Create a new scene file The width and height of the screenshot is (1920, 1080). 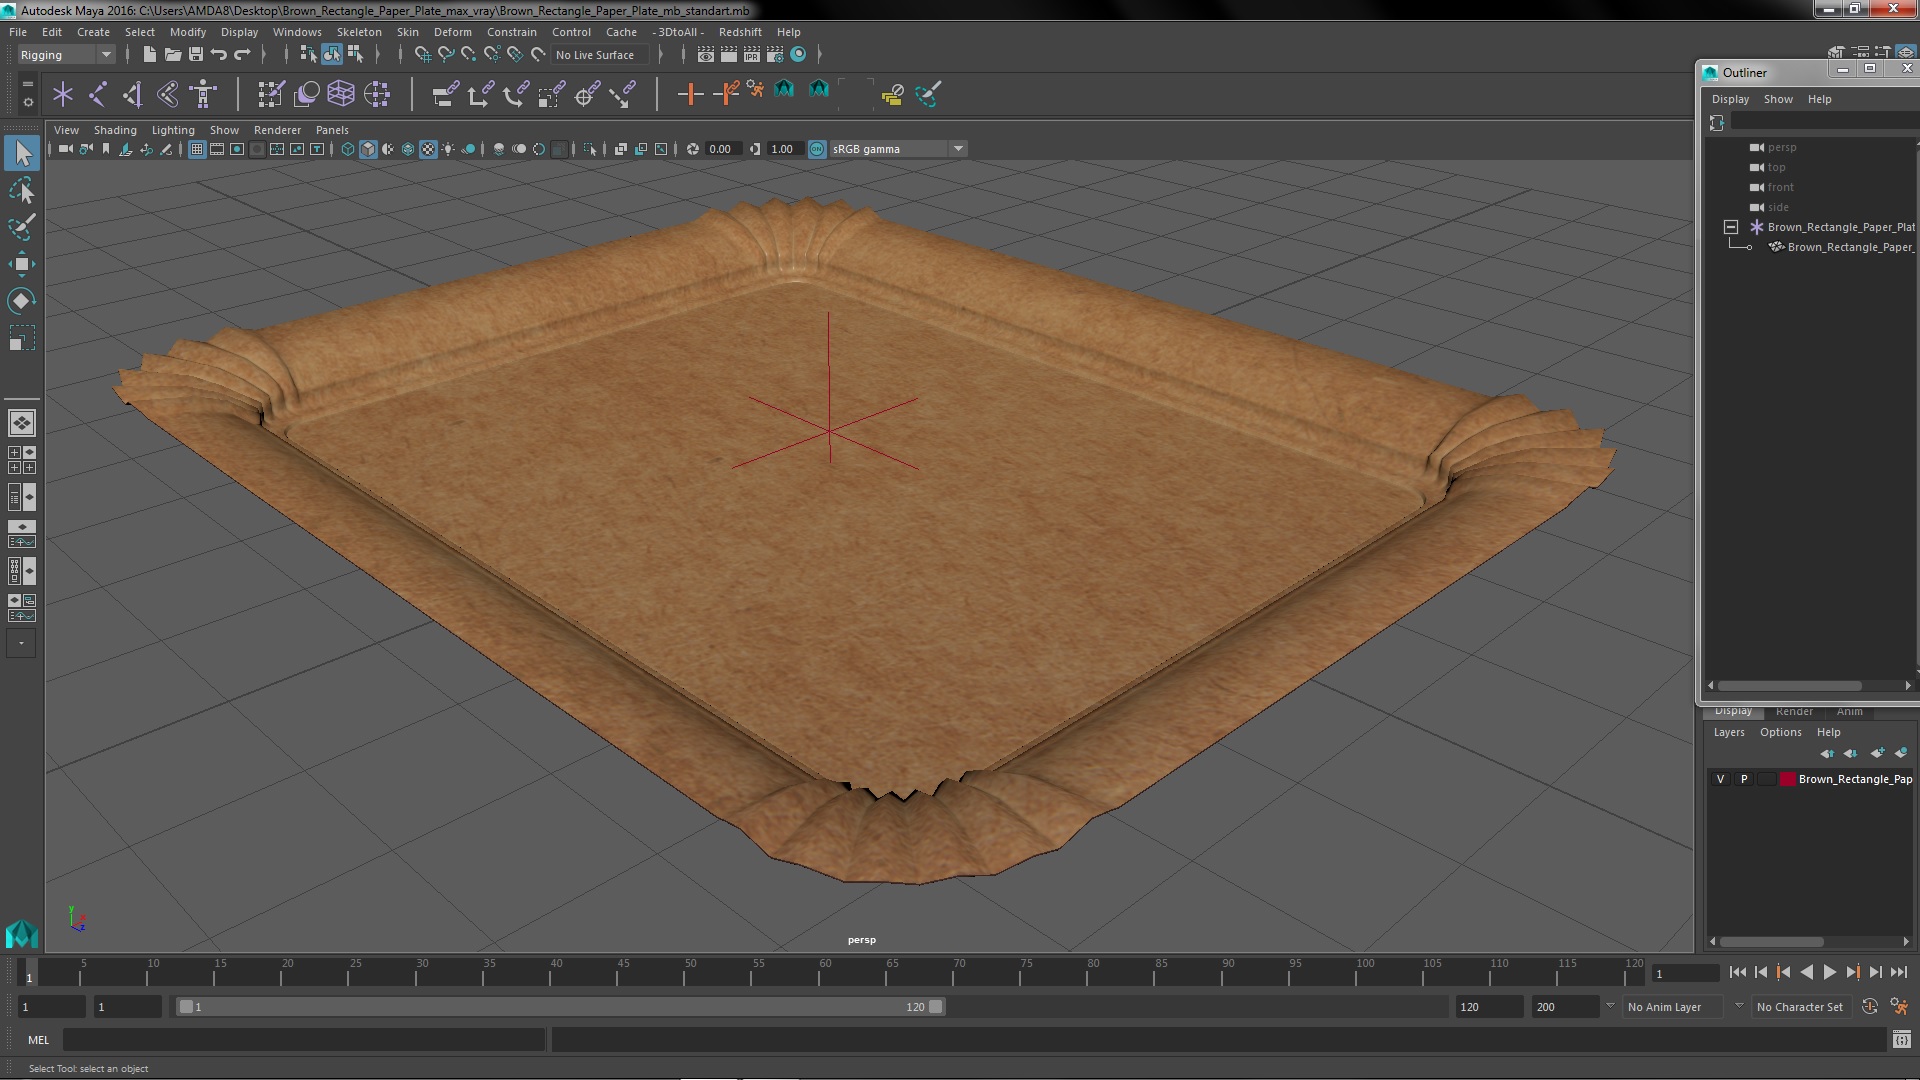tap(149, 54)
